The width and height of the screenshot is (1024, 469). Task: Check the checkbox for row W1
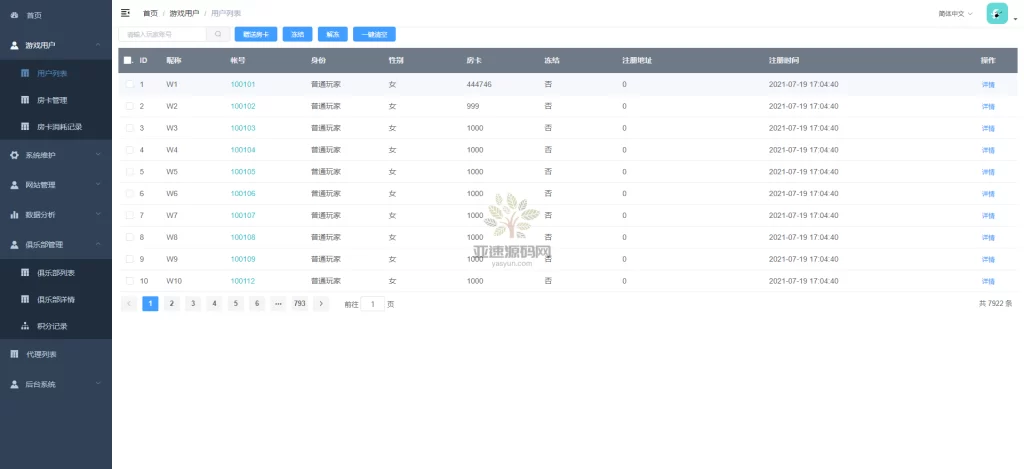129,84
